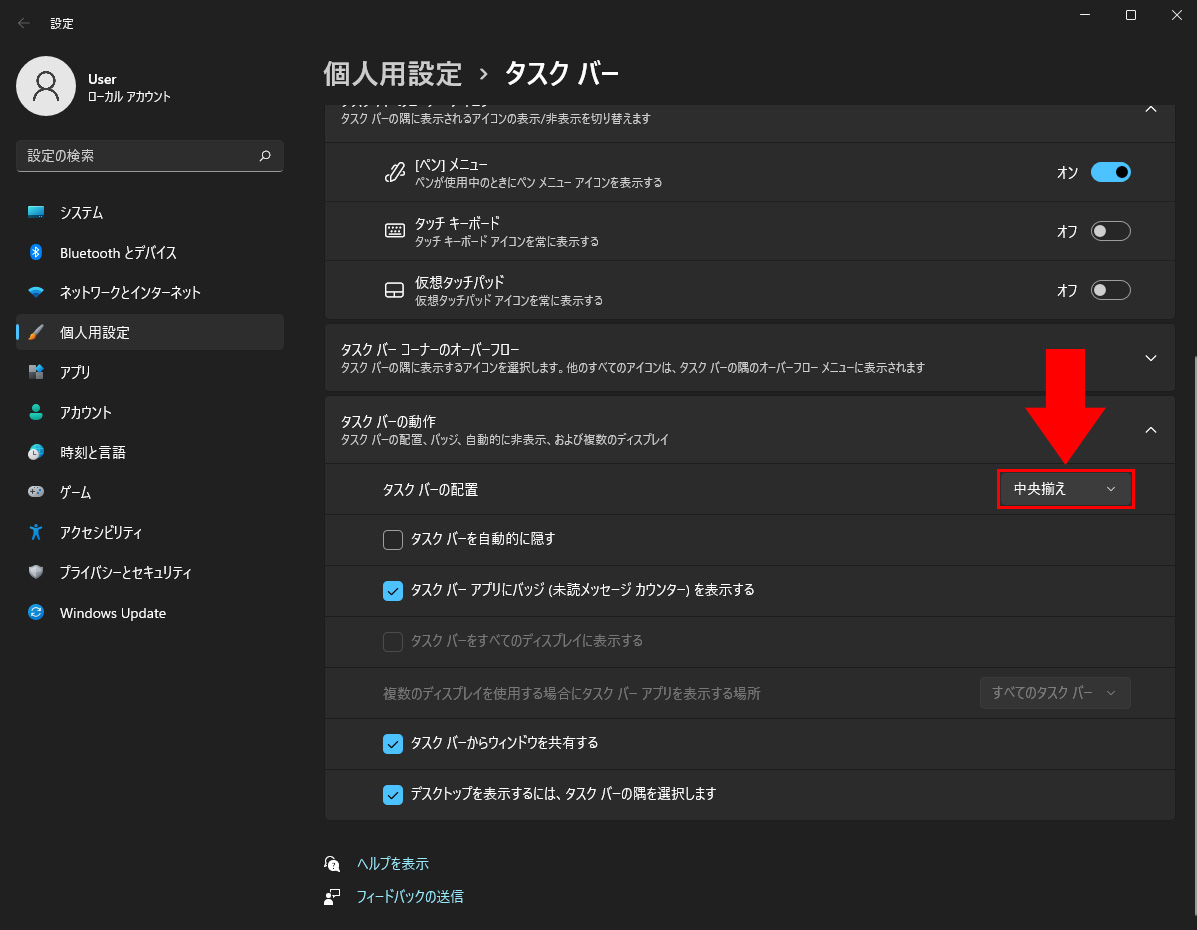Turn on the タッチ キーボード toggle
The width and height of the screenshot is (1197, 930).
point(1110,231)
